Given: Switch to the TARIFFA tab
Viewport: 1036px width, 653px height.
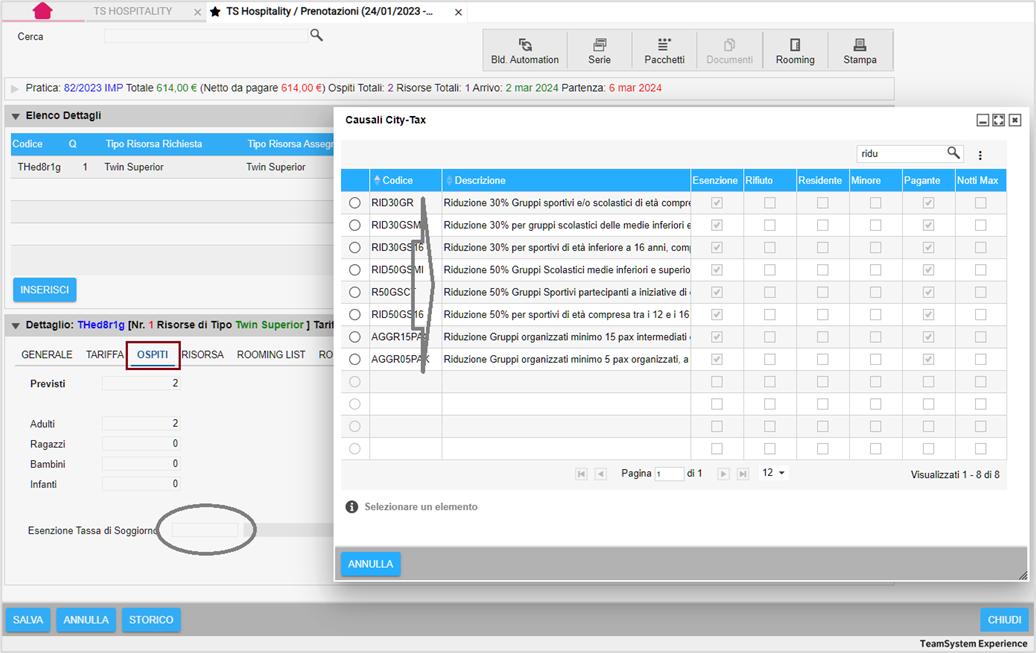Looking at the screenshot, I should (104, 355).
